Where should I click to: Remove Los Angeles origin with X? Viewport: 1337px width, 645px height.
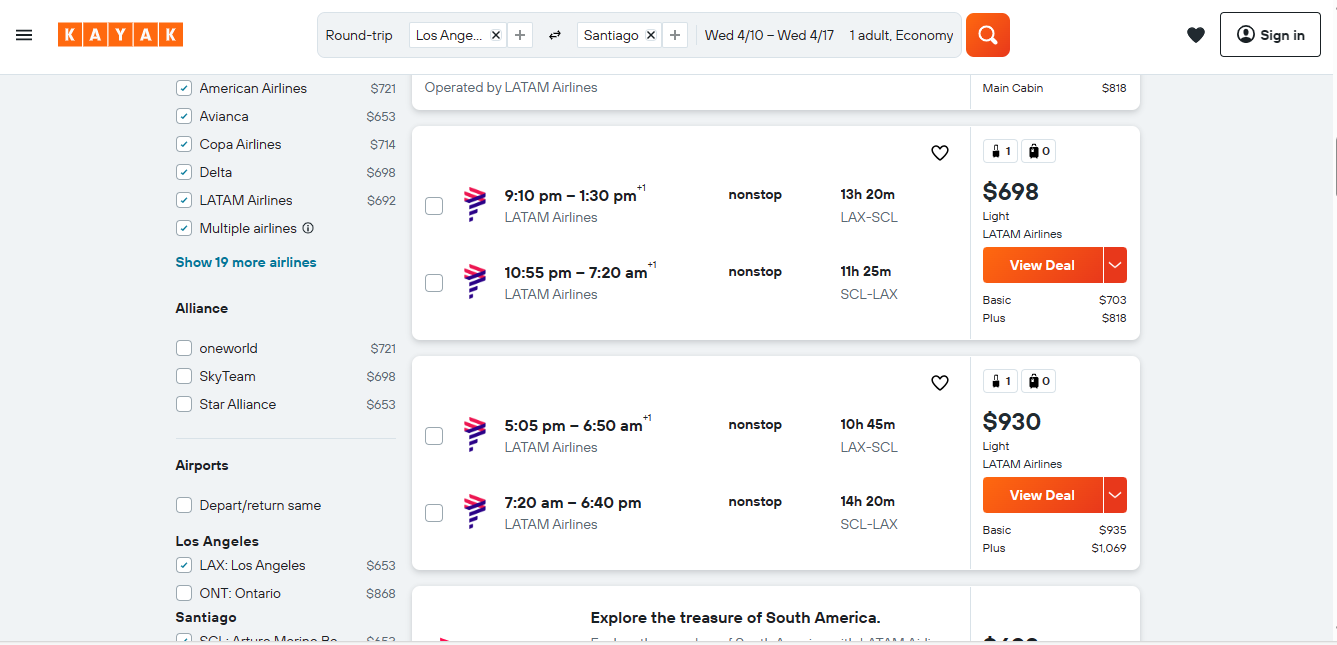coord(495,35)
